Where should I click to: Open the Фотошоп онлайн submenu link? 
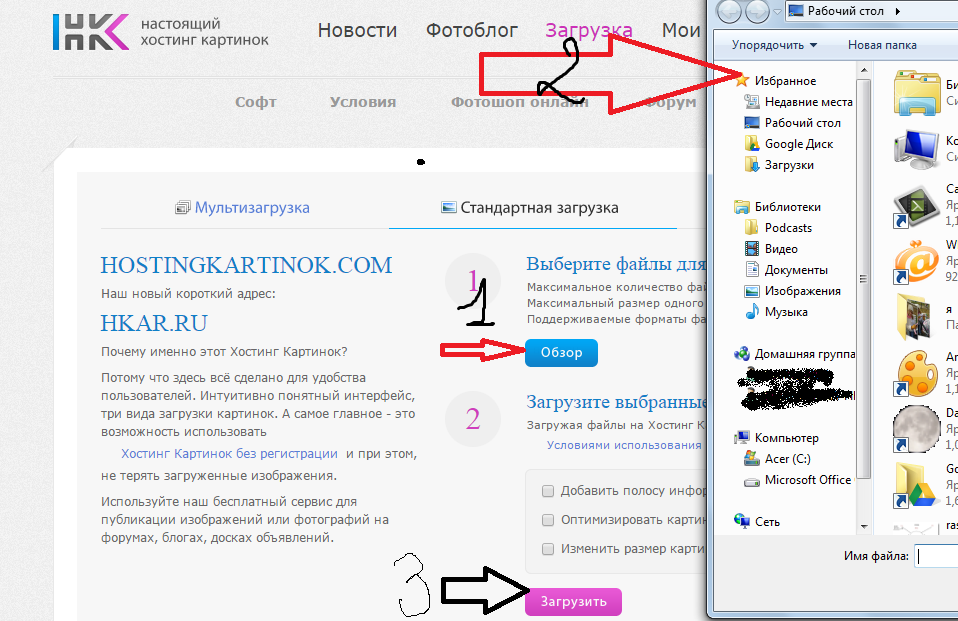519,102
